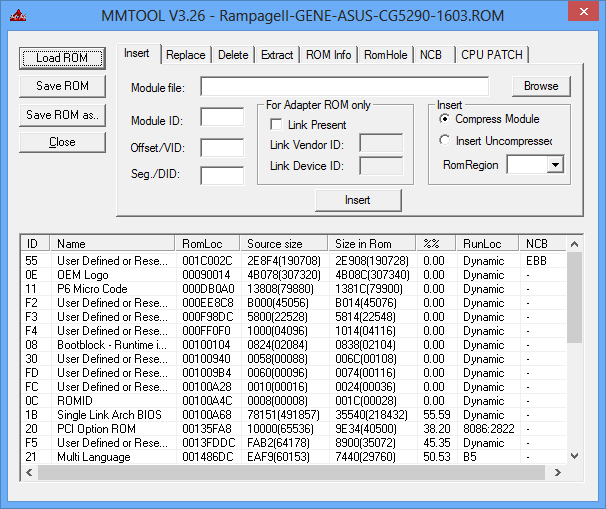
Task: Open the ROM Info tab
Action: click(329, 55)
